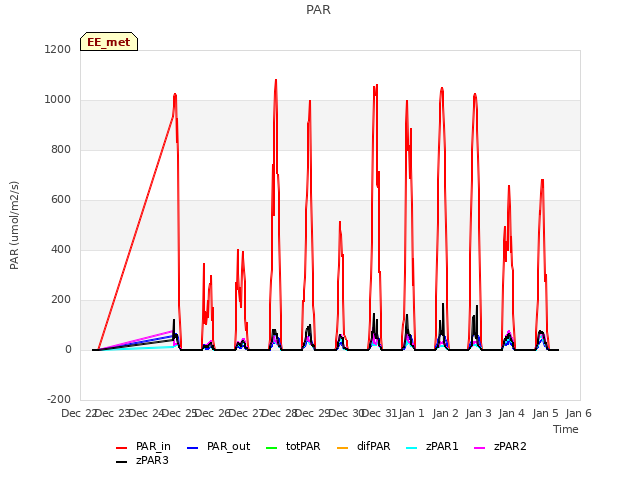This screenshot has height=480, width=640.
Task: Click the blue PAR_out legend swatch
Action: click(x=192, y=448)
